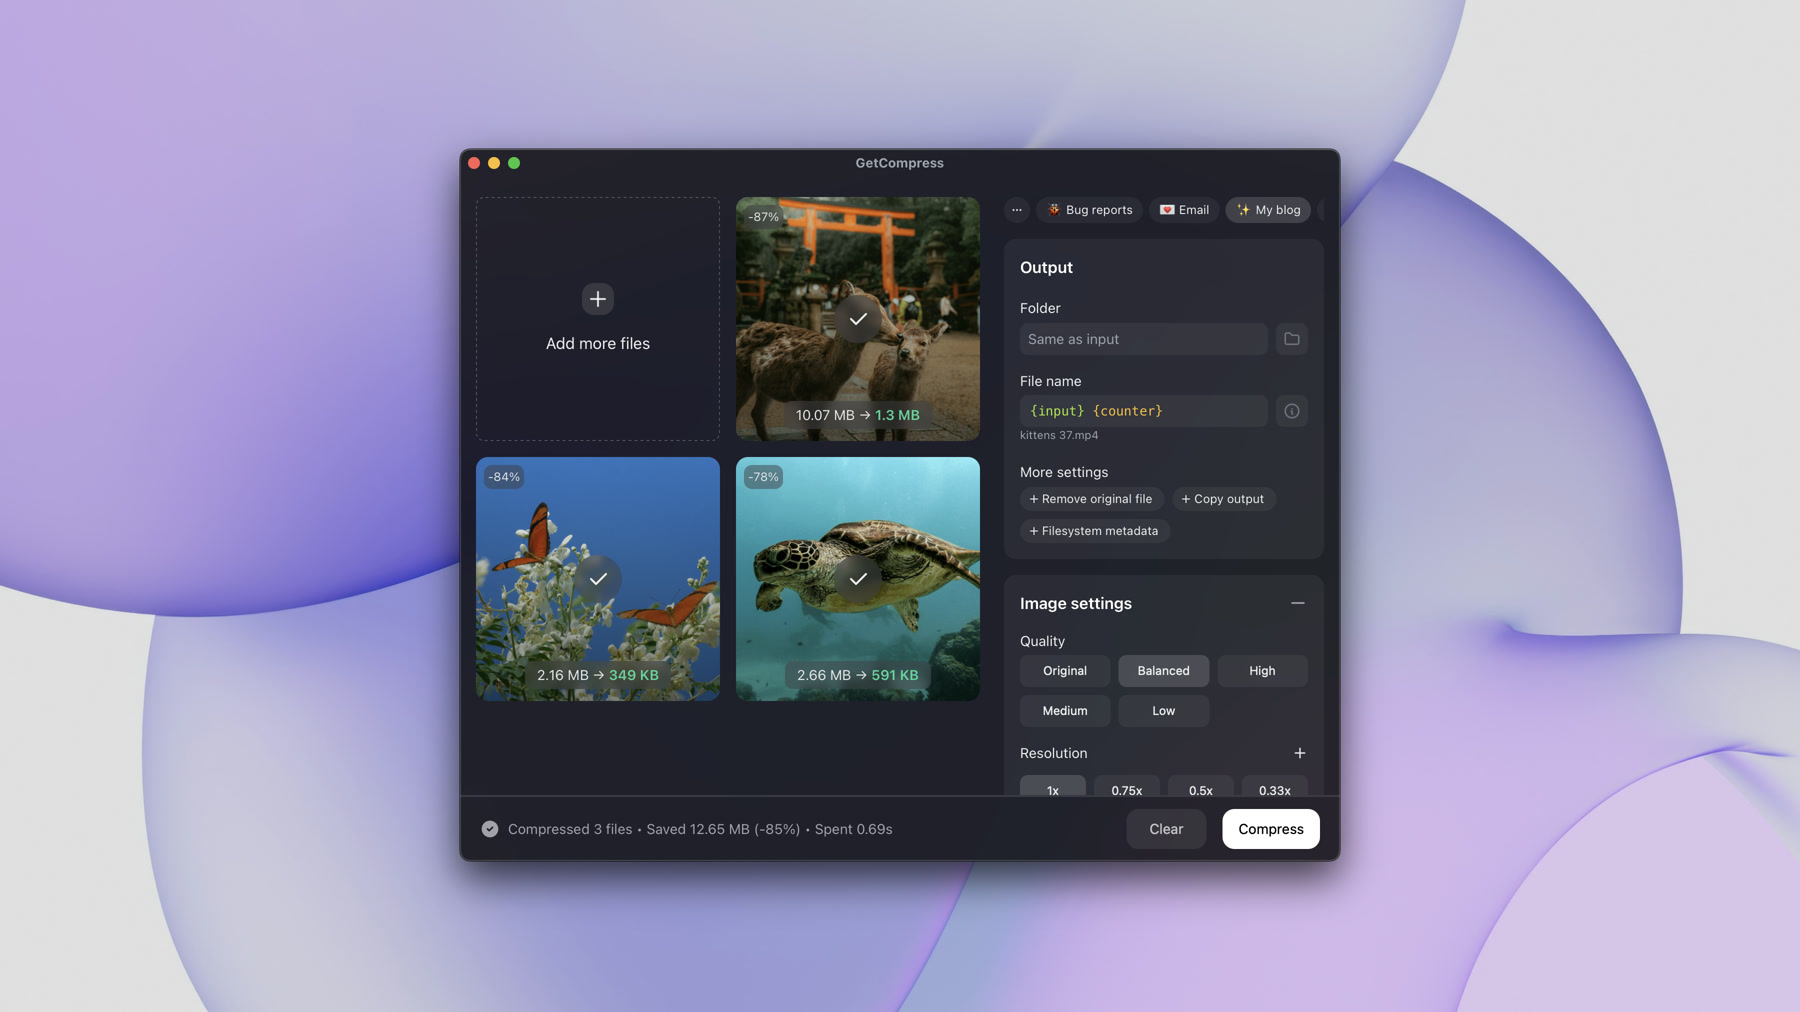The width and height of the screenshot is (1800, 1012).
Task: Click the {input} {counter} file name field
Action: tap(1143, 411)
